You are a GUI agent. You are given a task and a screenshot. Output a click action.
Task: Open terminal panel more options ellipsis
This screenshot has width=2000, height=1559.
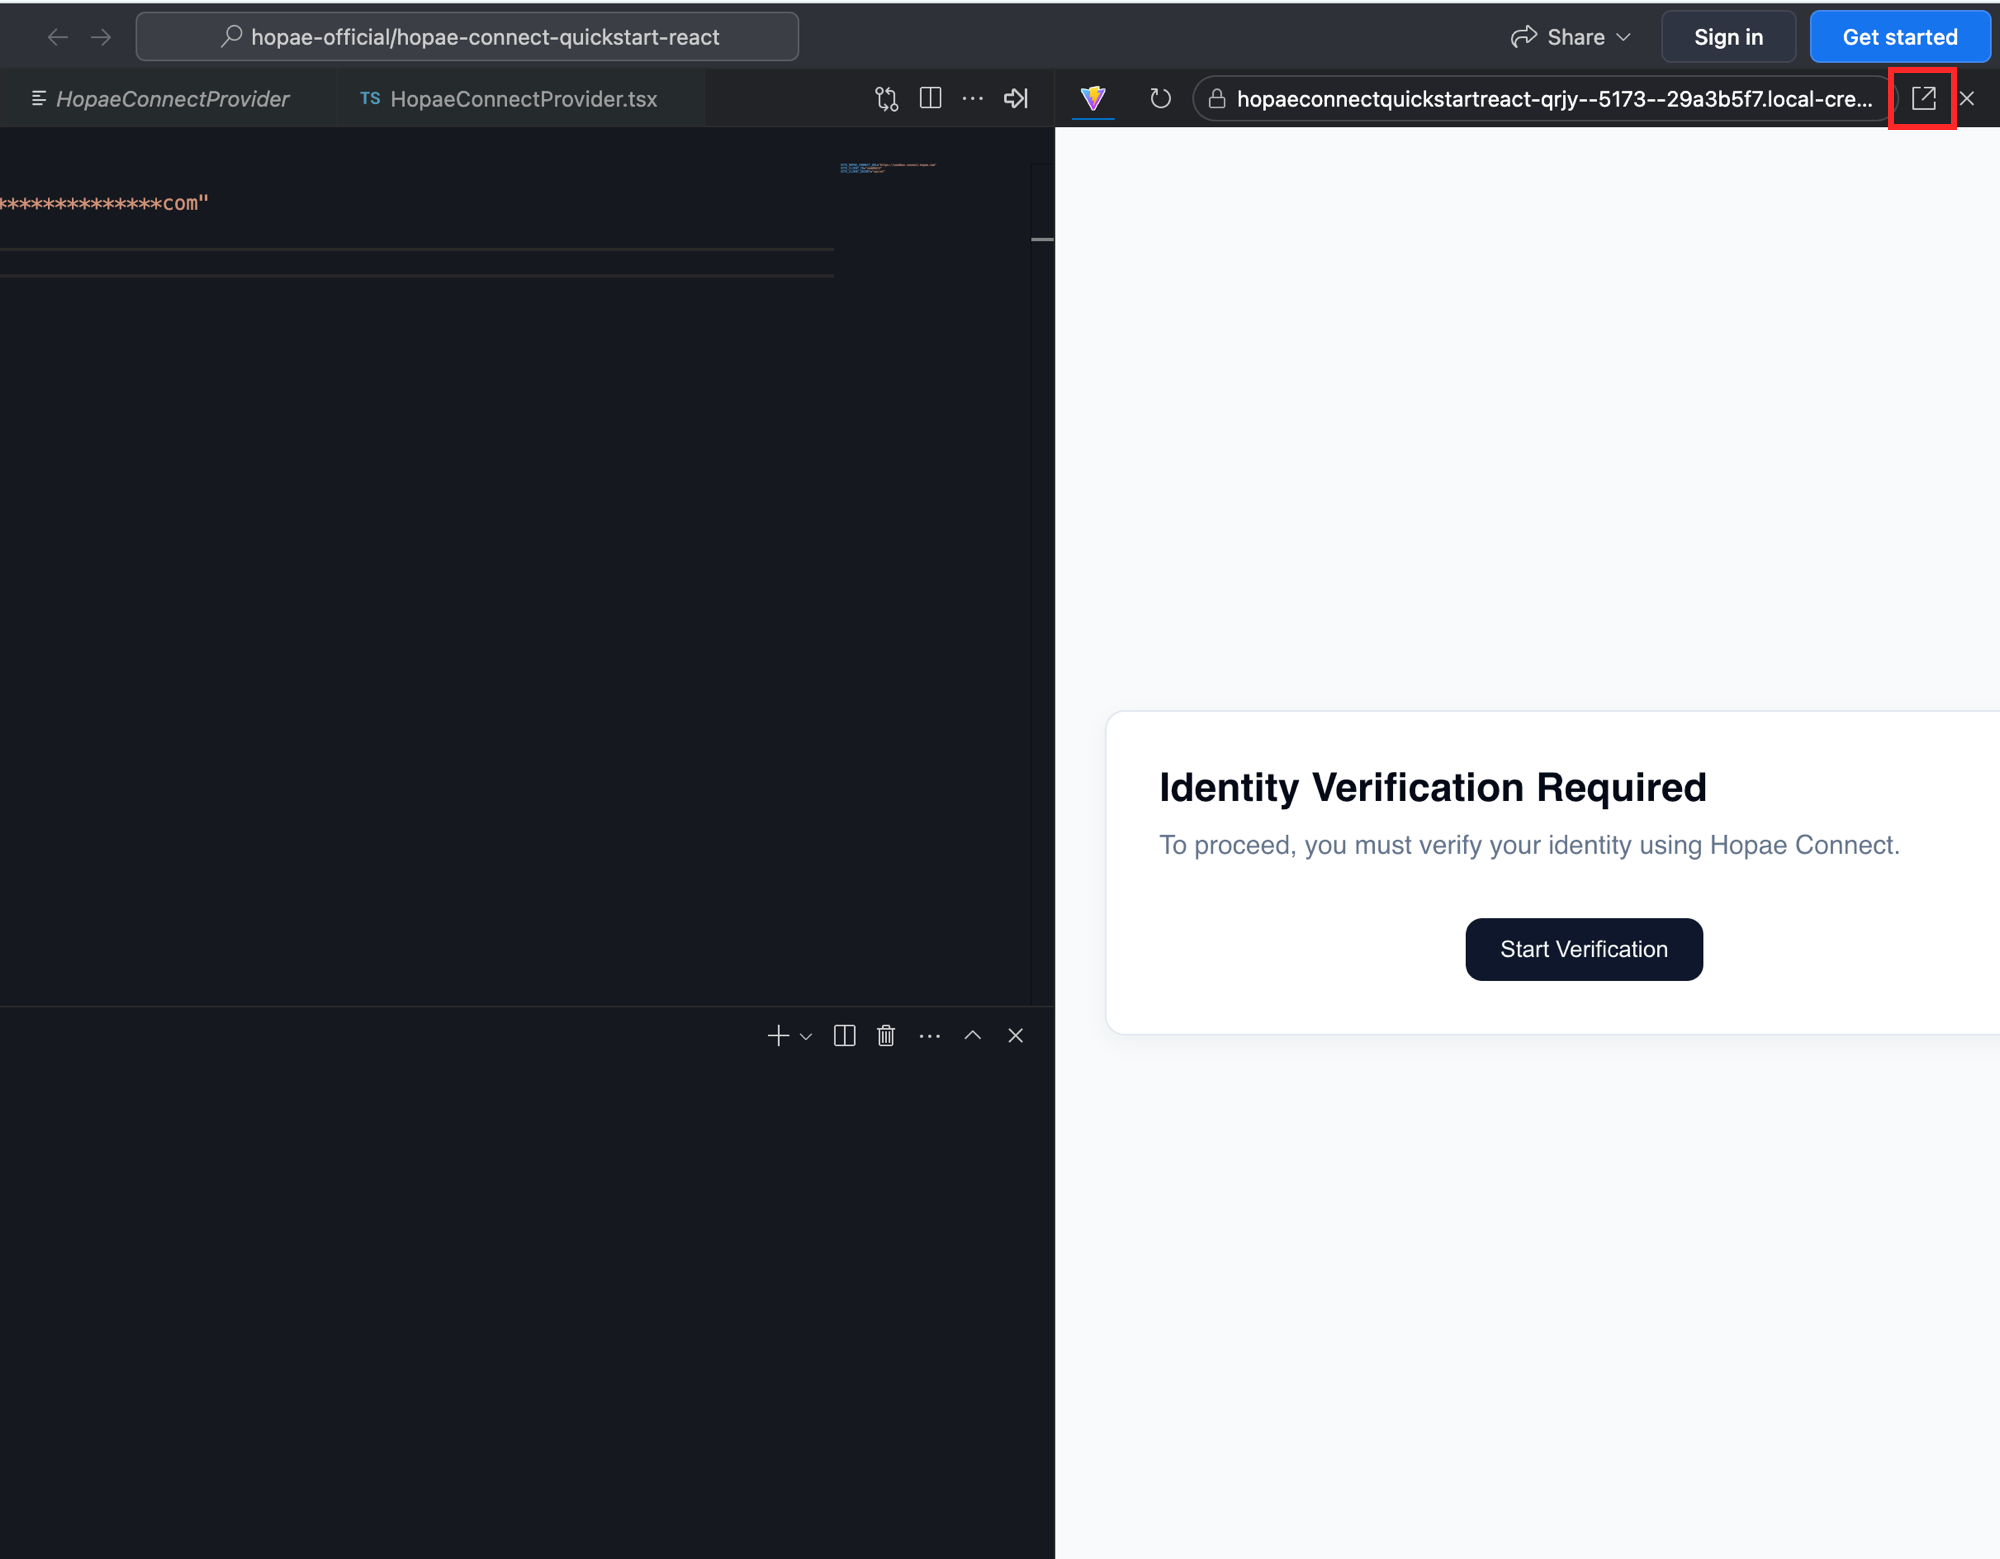pos(930,1036)
